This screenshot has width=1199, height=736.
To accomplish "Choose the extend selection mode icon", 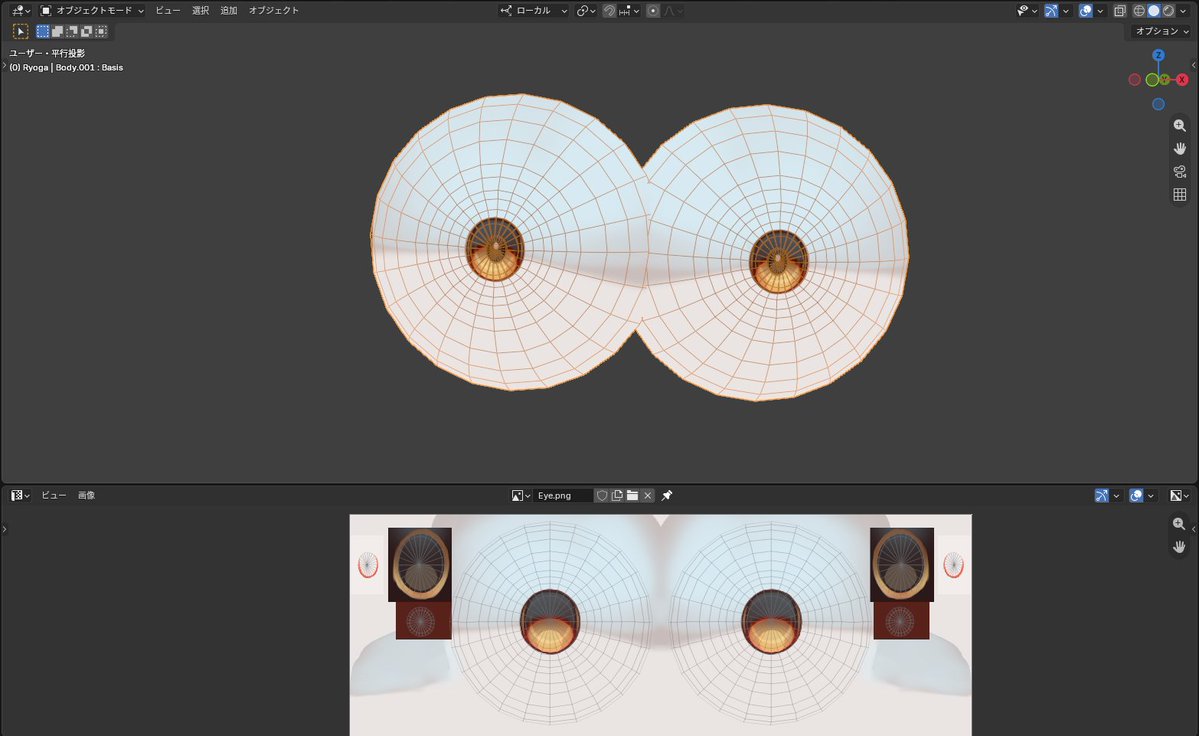I will click(x=57, y=31).
